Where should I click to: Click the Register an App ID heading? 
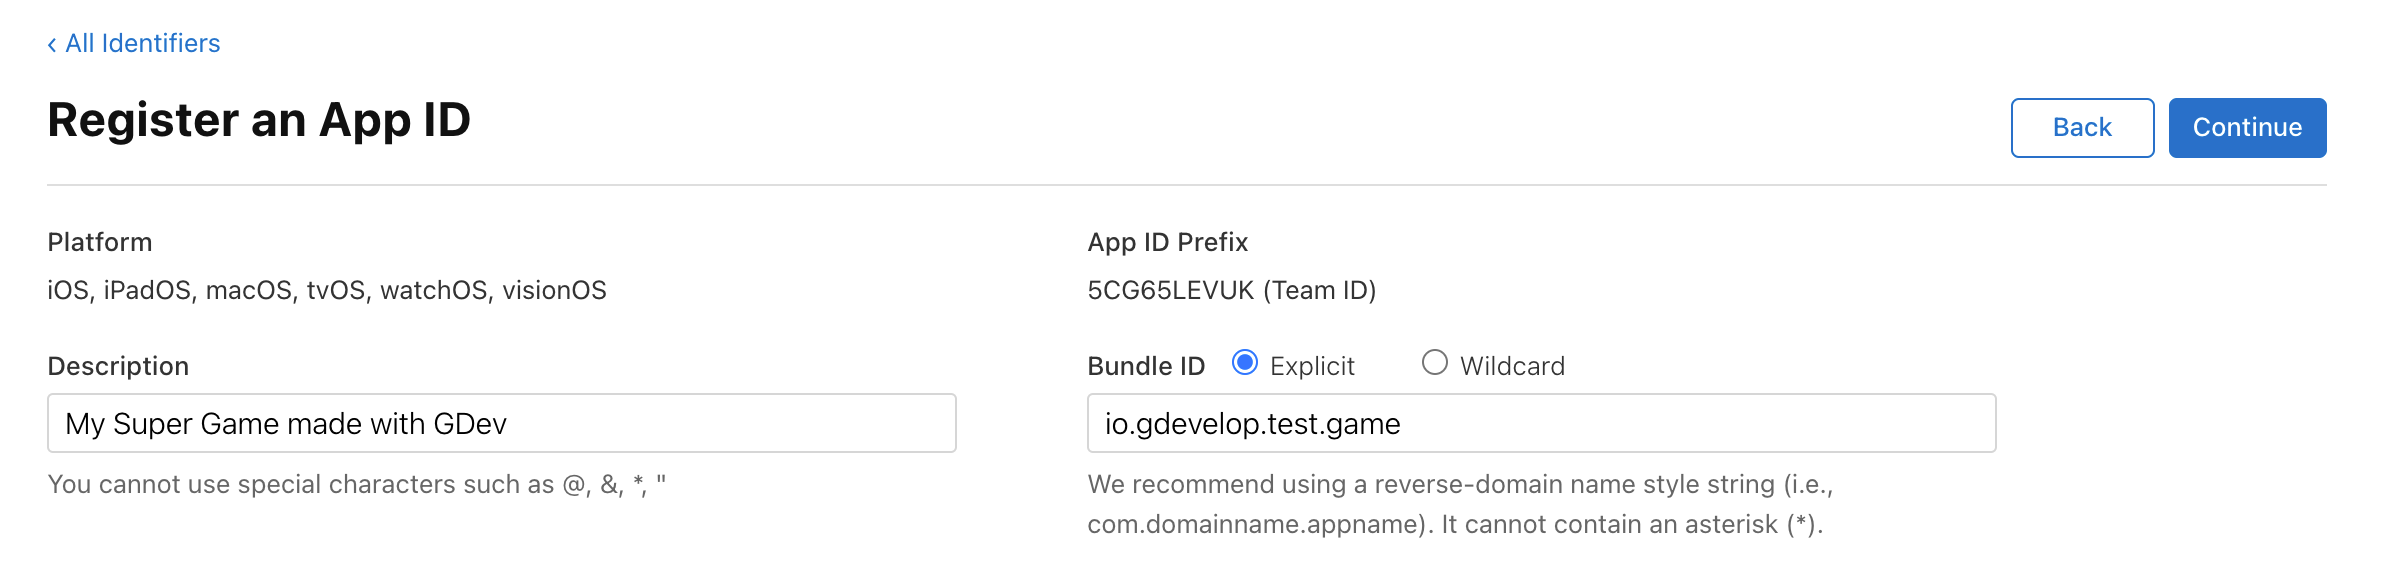point(262,120)
